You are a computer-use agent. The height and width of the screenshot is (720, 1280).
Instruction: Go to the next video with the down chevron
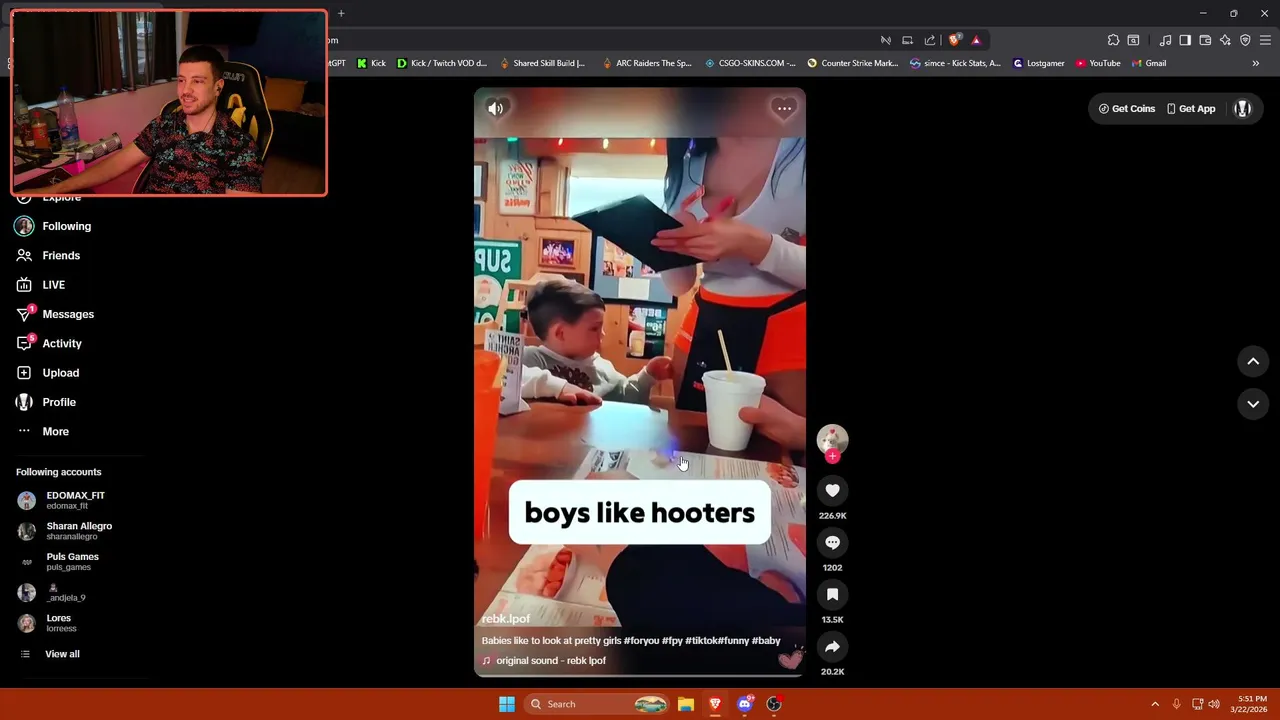[1253, 403]
